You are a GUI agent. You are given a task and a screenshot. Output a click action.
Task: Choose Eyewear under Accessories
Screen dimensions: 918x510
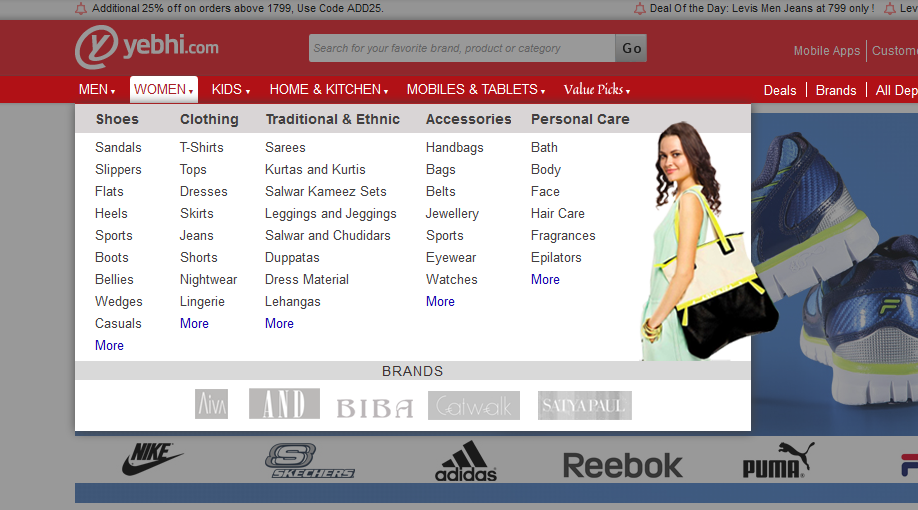tap(451, 258)
